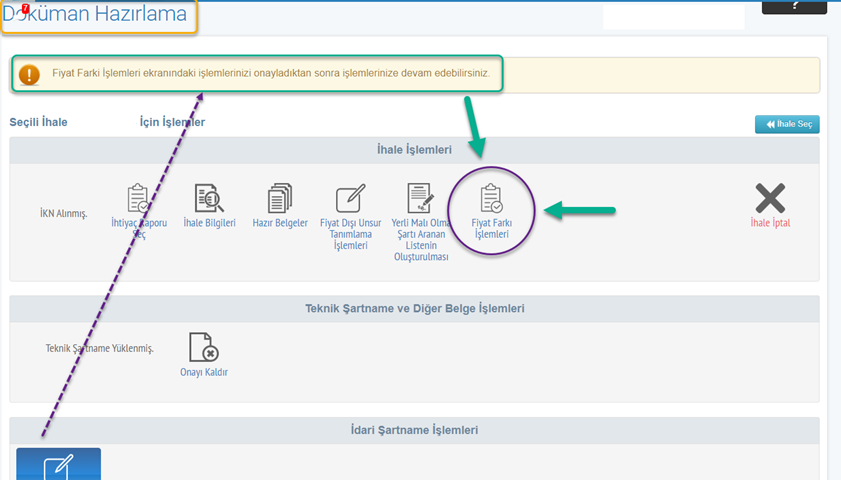Click the İhale Bilgileri magnifier document icon

click(x=209, y=199)
